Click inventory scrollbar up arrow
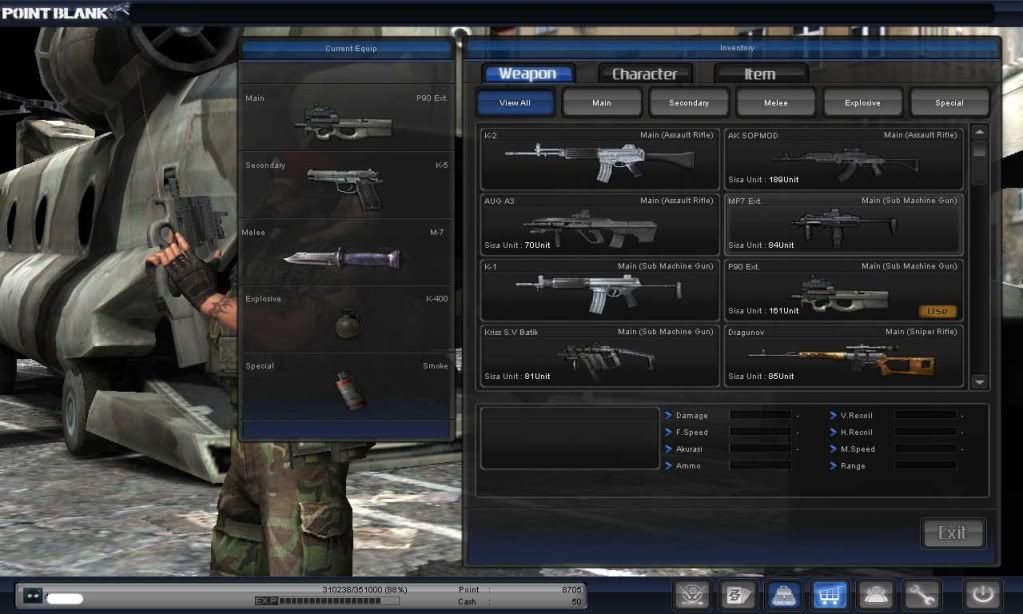This screenshot has height=614, width=1023. click(x=979, y=132)
